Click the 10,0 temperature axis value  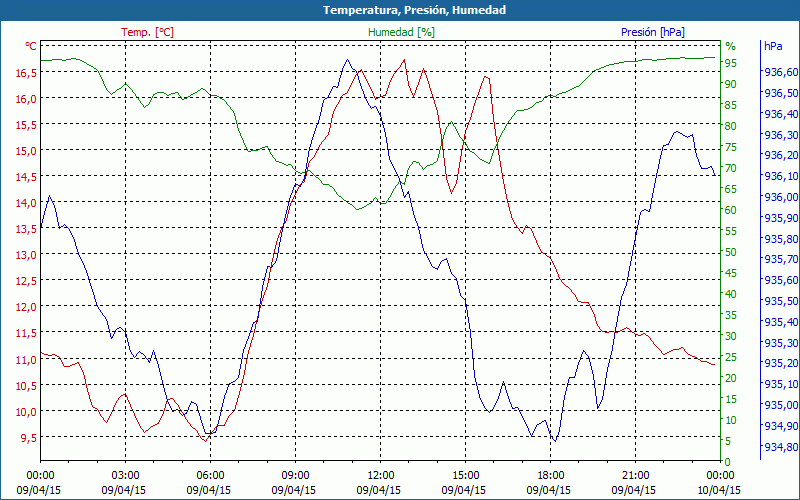pos(26,412)
